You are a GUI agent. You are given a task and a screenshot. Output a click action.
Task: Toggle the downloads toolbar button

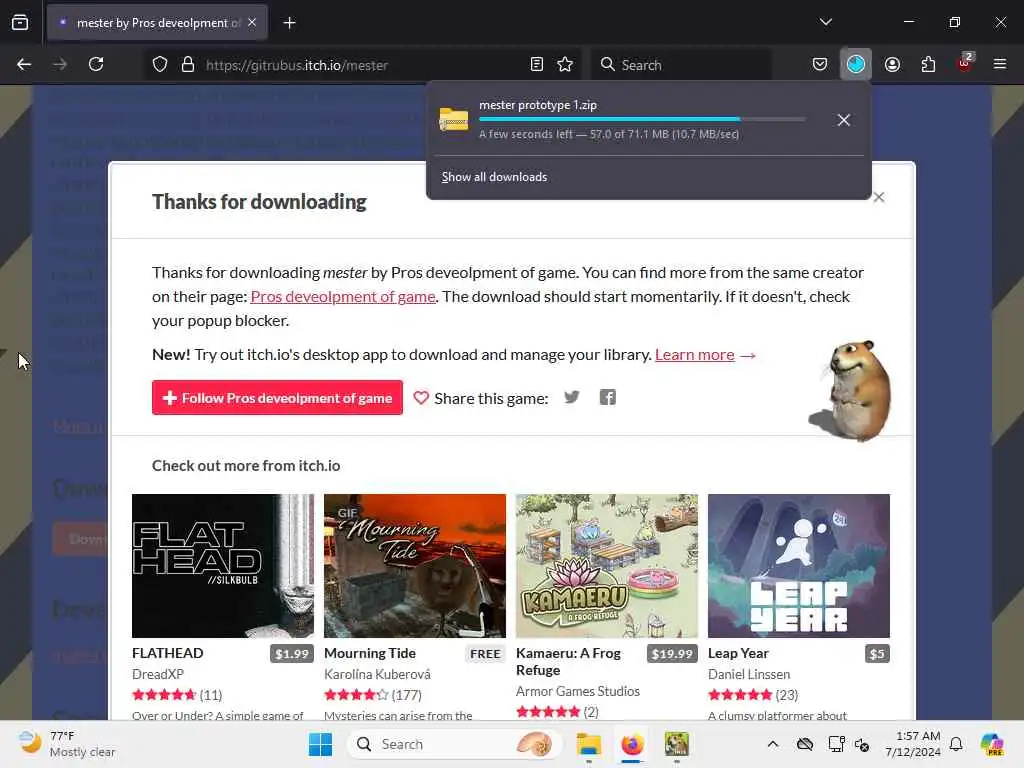[x=856, y=65]
